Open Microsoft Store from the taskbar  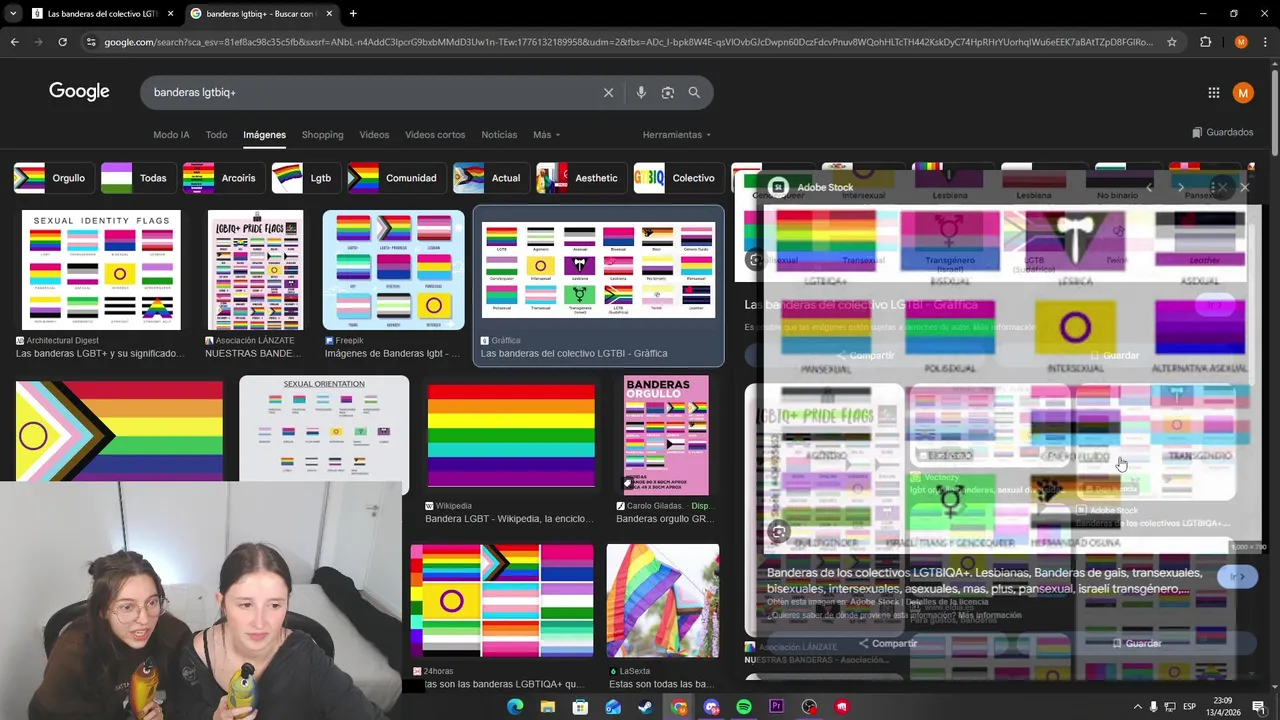pos(580,707)
